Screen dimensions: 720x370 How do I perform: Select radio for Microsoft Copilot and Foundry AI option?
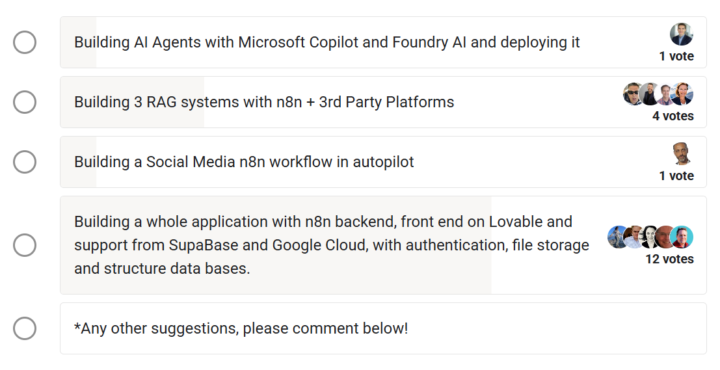(x=25, y=42)
